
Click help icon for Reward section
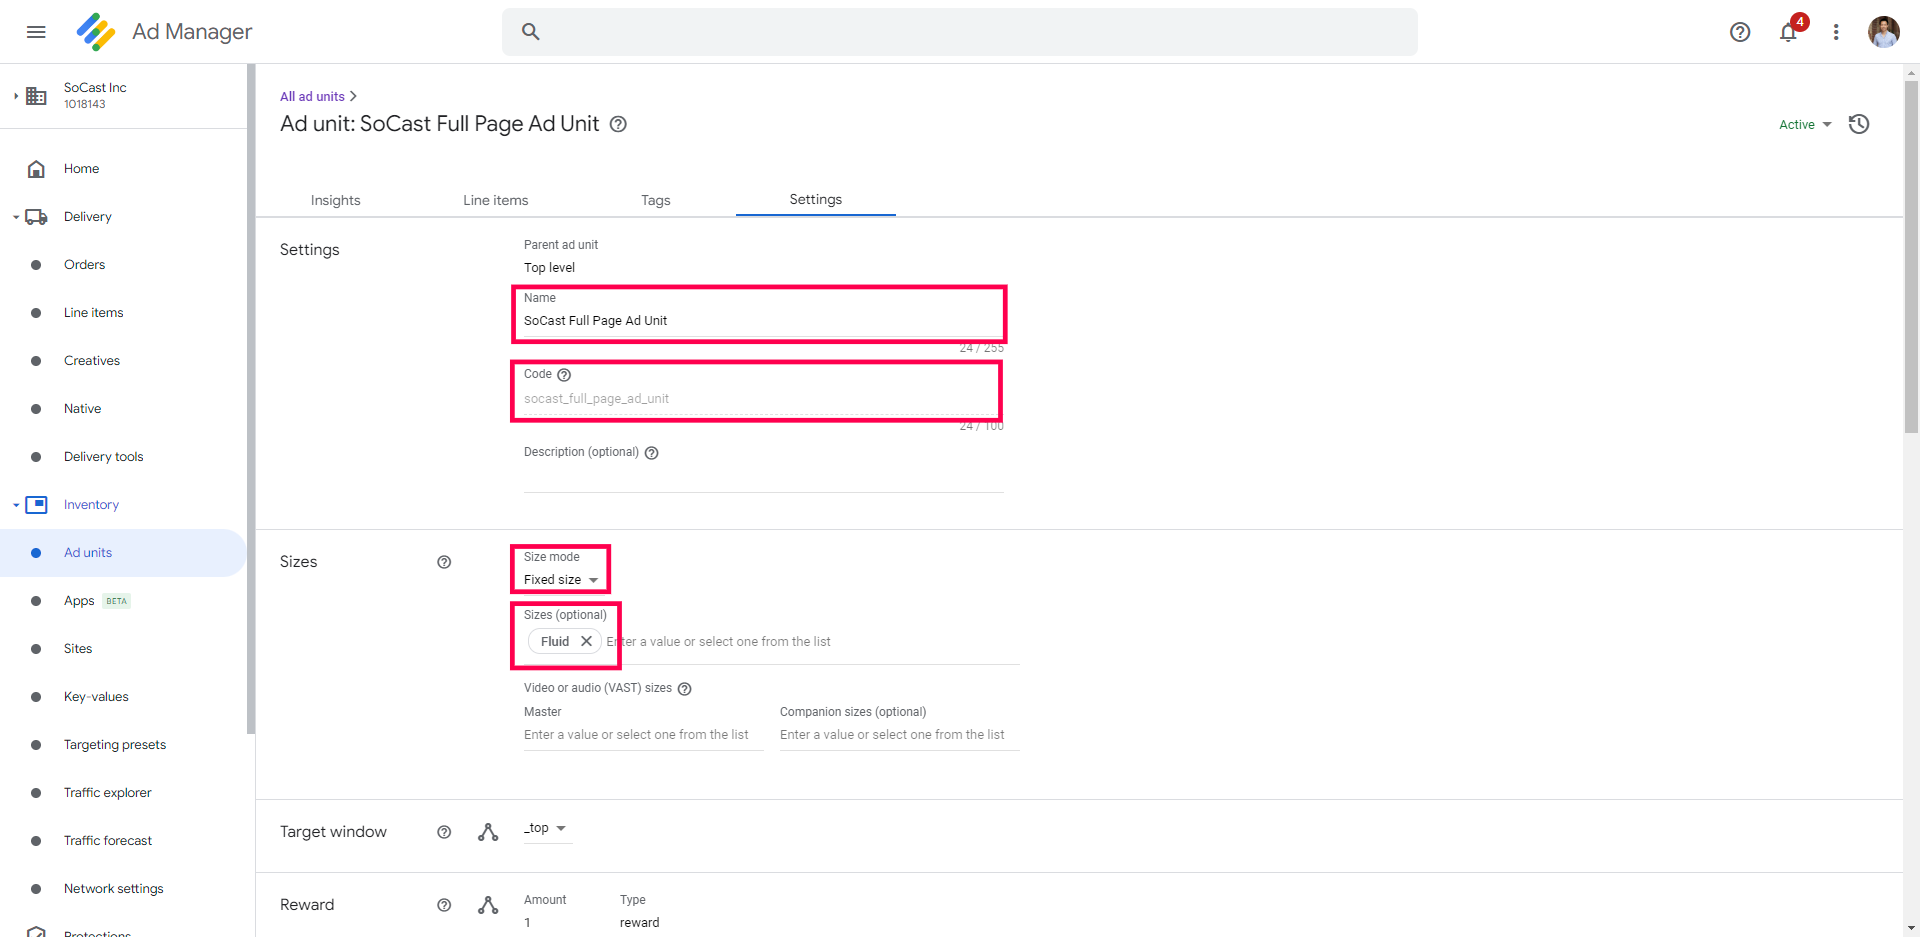pos(444,905)
